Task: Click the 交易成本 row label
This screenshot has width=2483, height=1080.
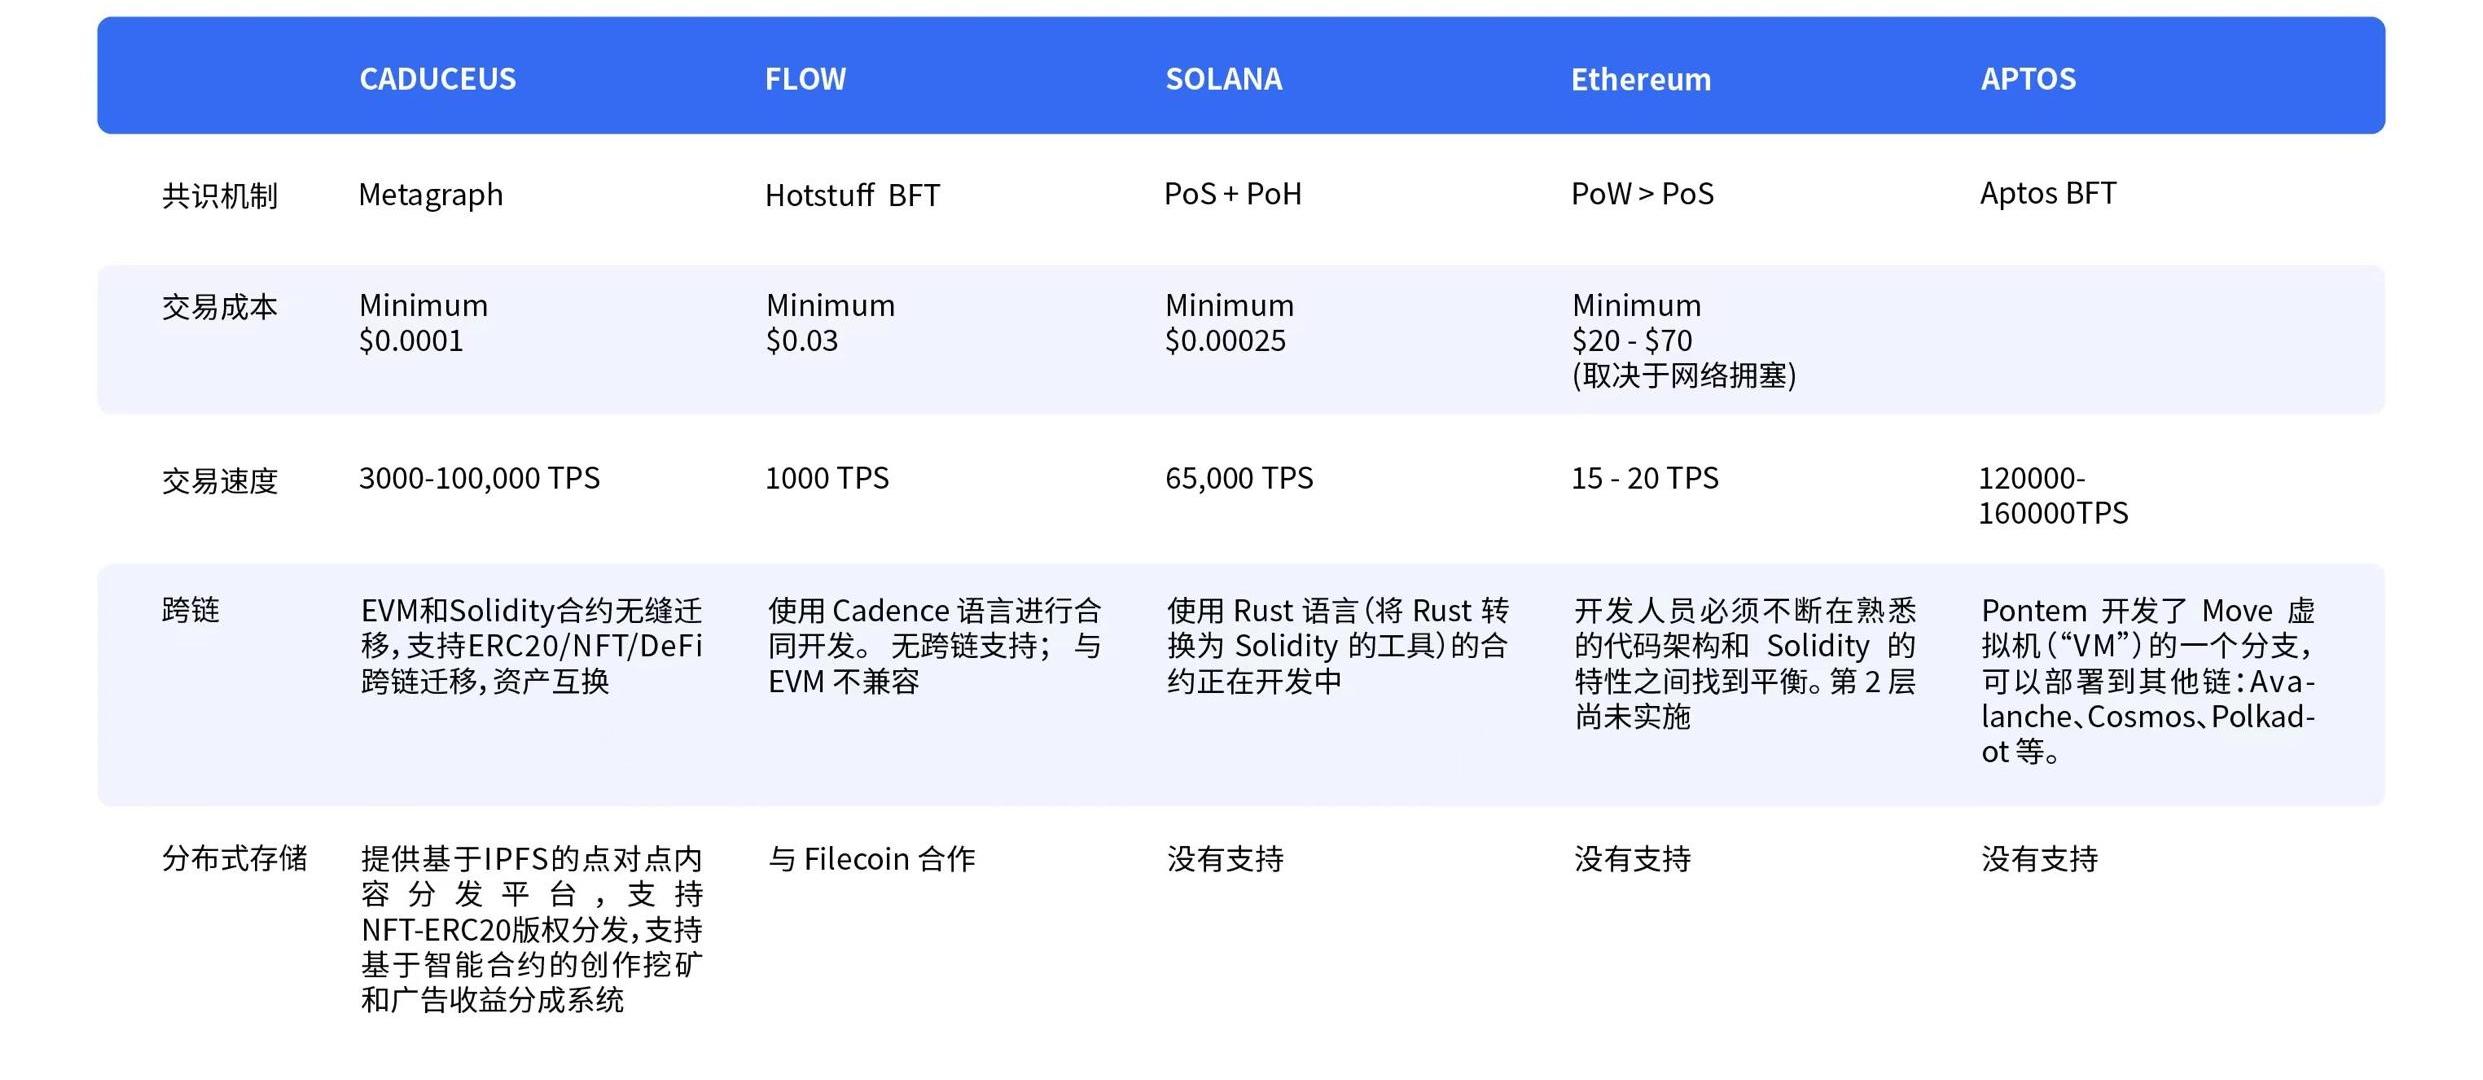Action: pyautogui.click(x=219, y=306)
